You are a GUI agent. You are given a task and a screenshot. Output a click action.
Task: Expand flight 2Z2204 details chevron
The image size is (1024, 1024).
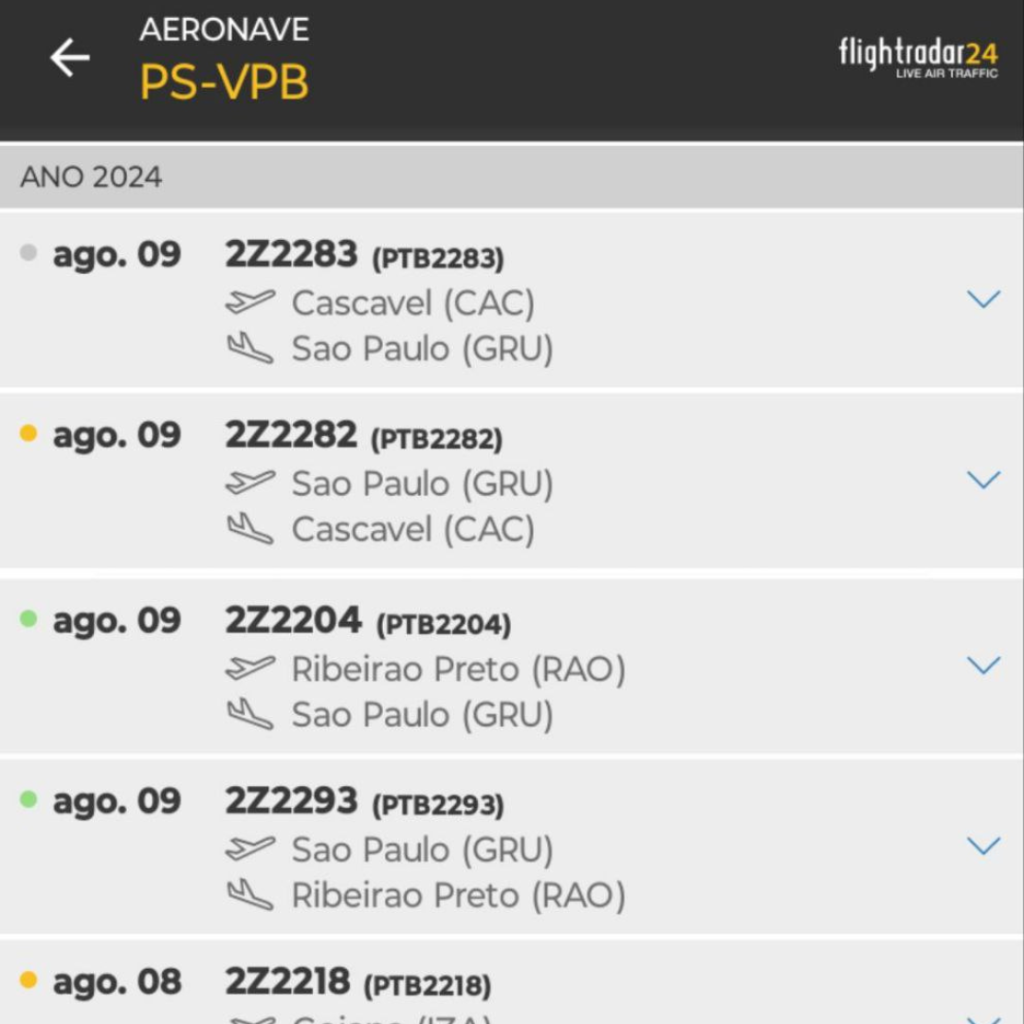[984, 665]
